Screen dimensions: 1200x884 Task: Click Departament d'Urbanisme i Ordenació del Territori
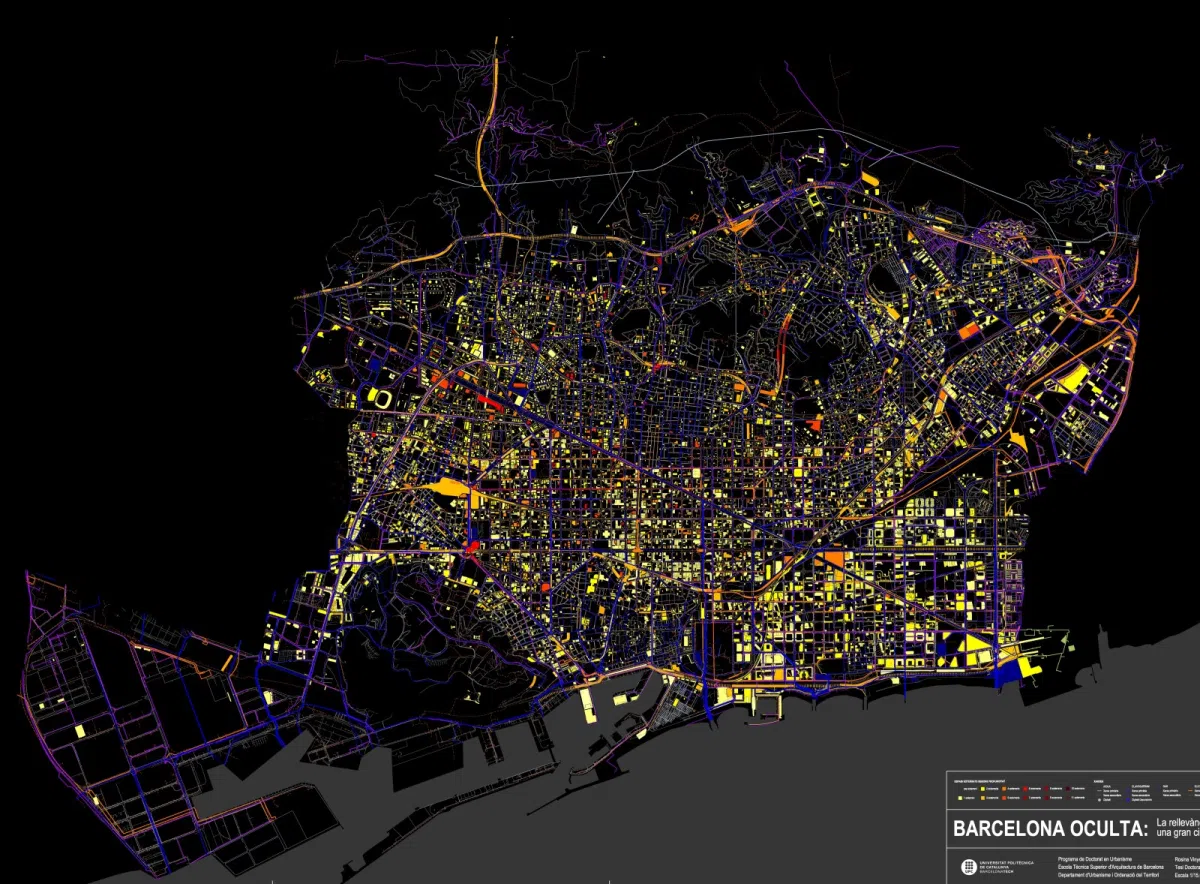pos(1108,875)
